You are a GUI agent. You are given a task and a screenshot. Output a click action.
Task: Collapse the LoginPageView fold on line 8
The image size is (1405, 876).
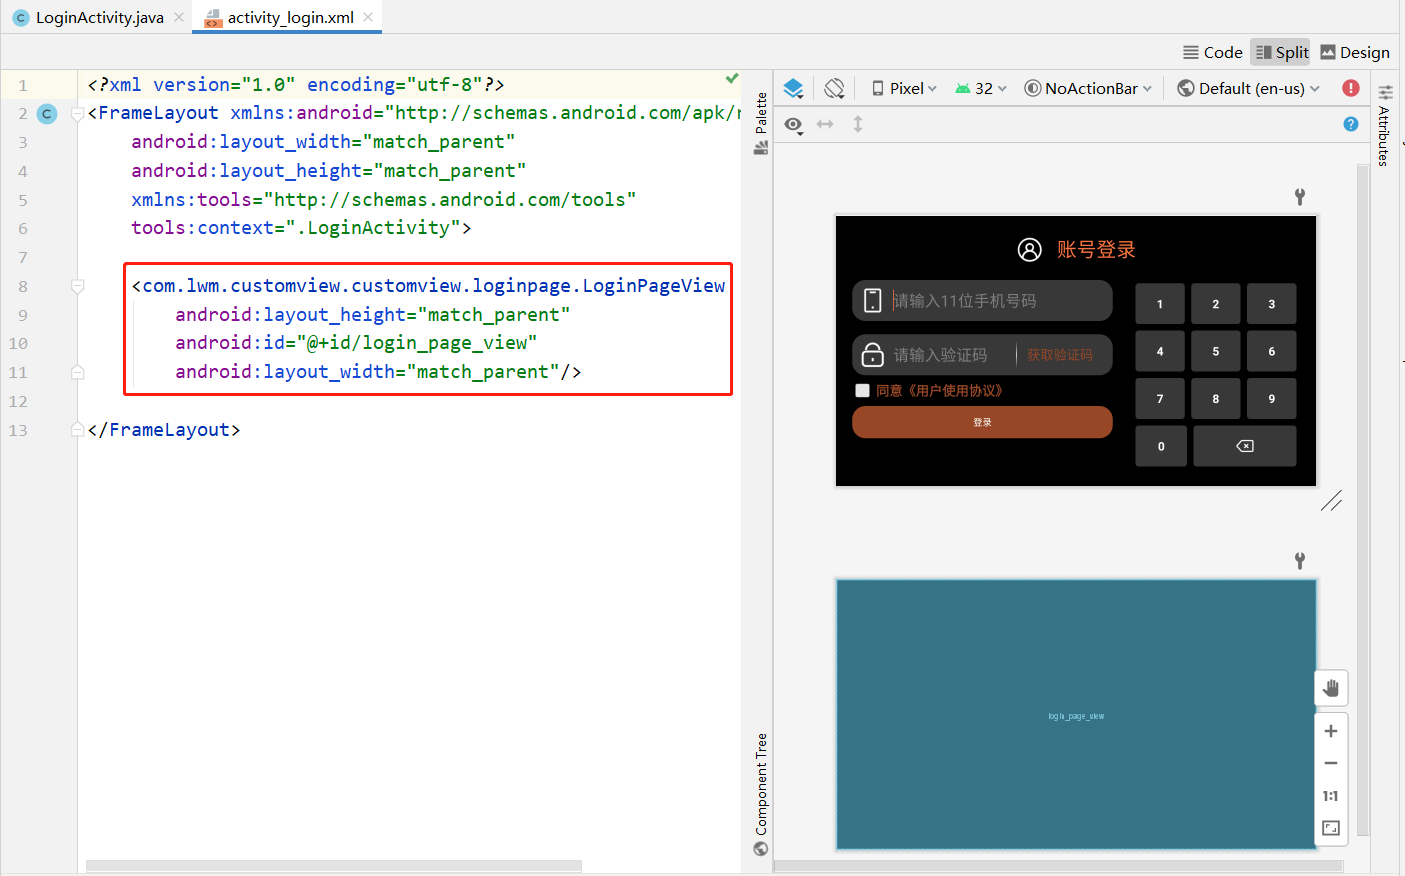pyautogui.click(x=77, y=287)
